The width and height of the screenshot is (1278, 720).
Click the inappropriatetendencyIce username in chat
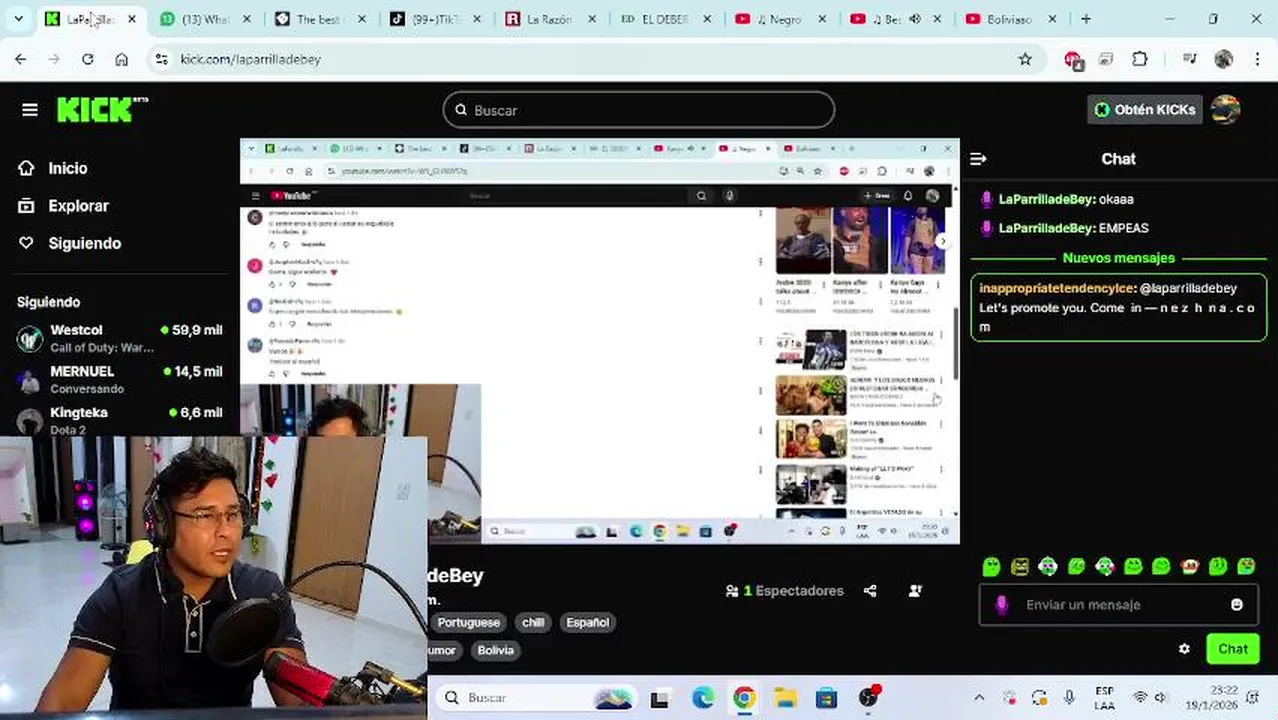[1056, 288]
